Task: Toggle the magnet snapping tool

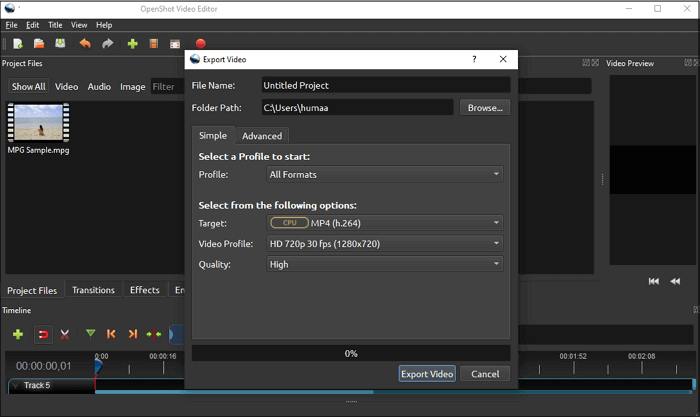Action: pyautogui.click(x=43, y=334)
